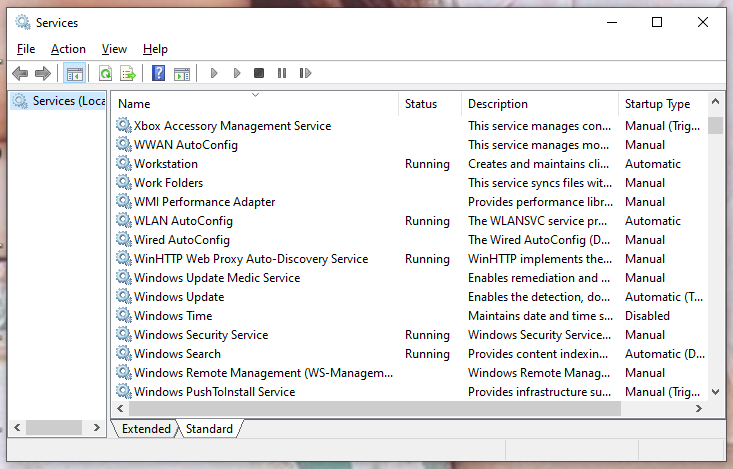Click 'Maintains date and time s...' description

pyautogui.click(x=540, y=316)
